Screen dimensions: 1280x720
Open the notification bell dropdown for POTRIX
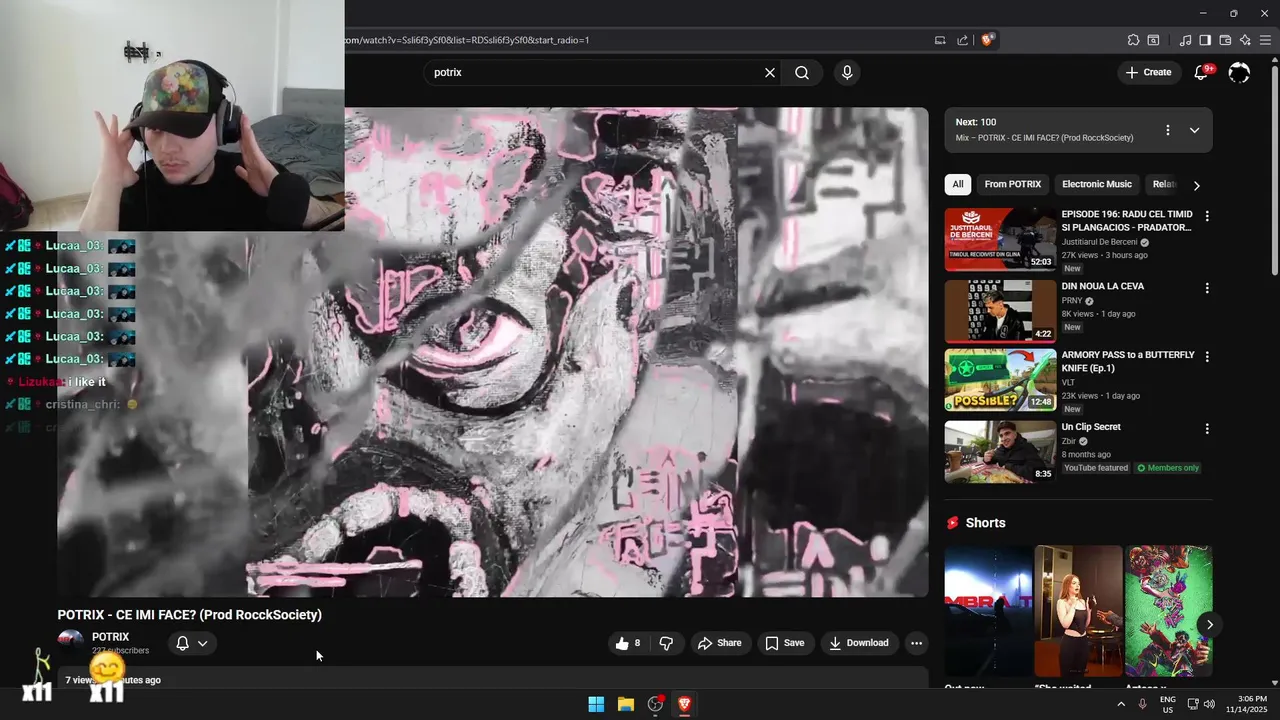point(192,643)
